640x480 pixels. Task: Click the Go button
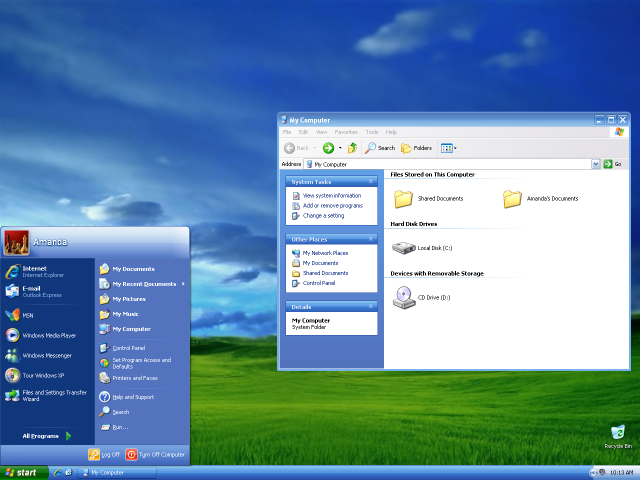613,164
